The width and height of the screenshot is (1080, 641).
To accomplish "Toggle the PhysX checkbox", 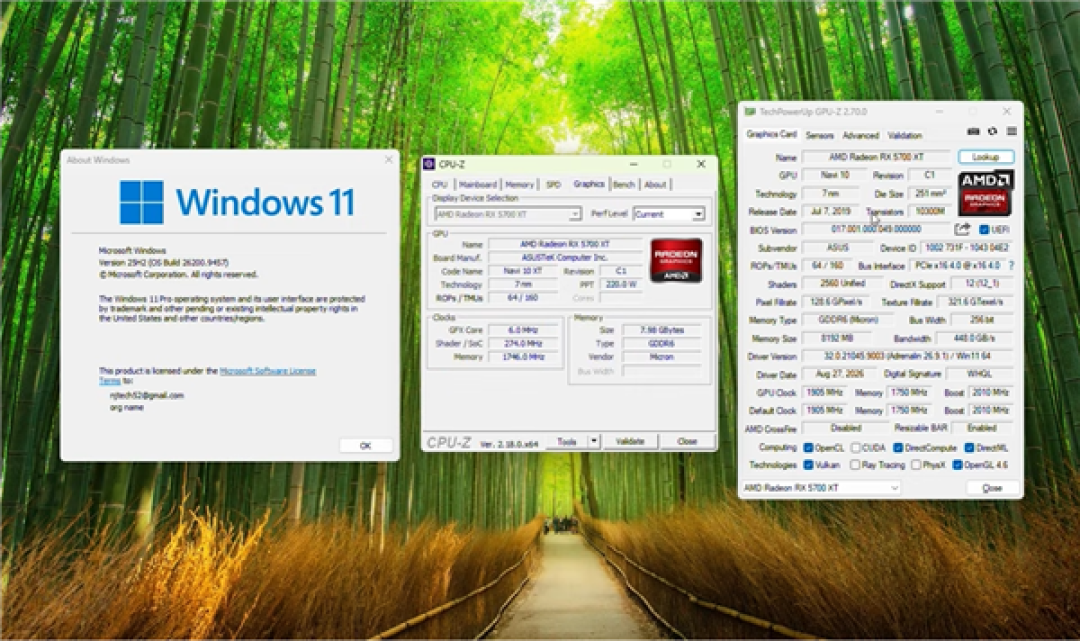I will click(x=916, y=465).
